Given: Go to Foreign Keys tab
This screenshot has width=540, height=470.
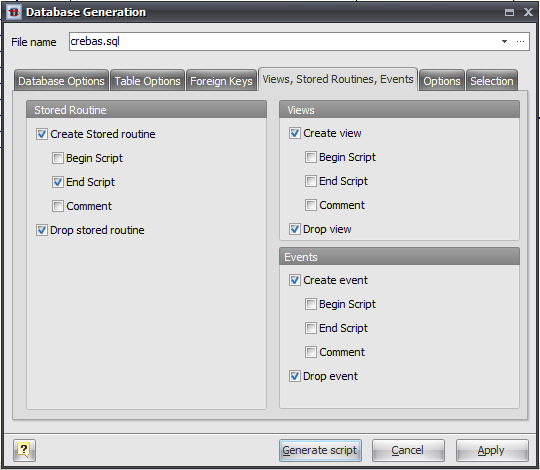Looking at the screenshot, I should coord(221,81).
